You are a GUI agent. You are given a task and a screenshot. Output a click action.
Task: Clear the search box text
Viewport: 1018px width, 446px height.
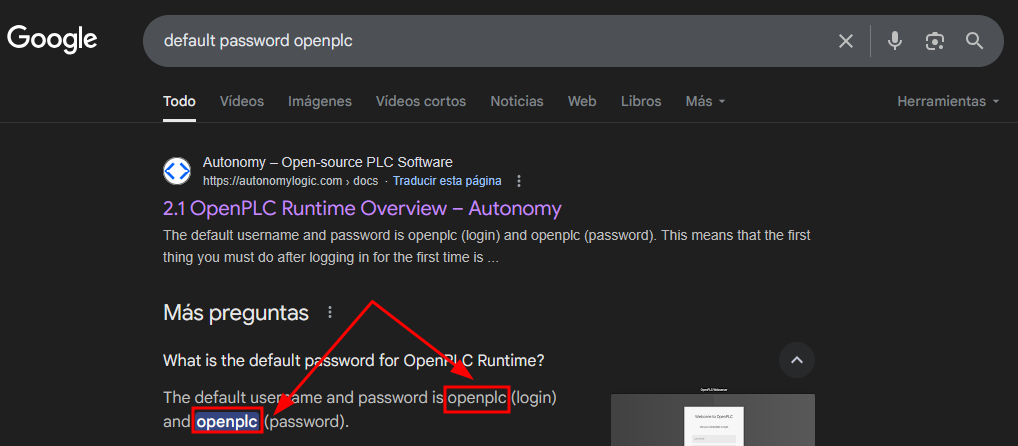(x=846, y=41)
